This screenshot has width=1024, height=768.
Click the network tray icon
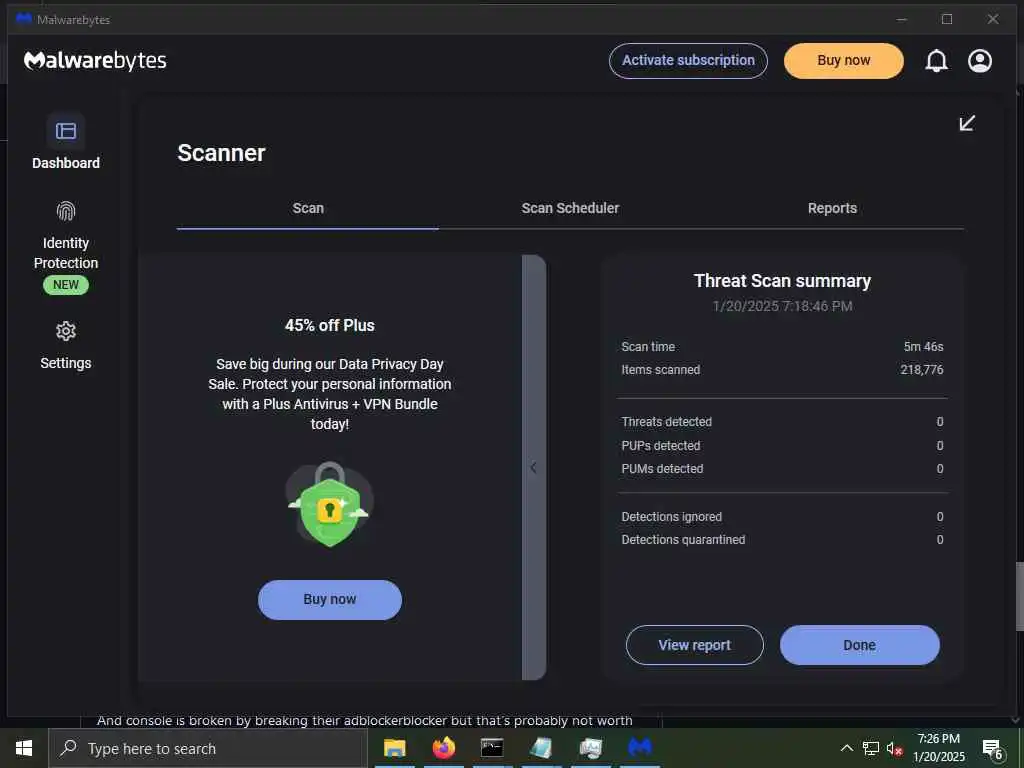(871, 748)
